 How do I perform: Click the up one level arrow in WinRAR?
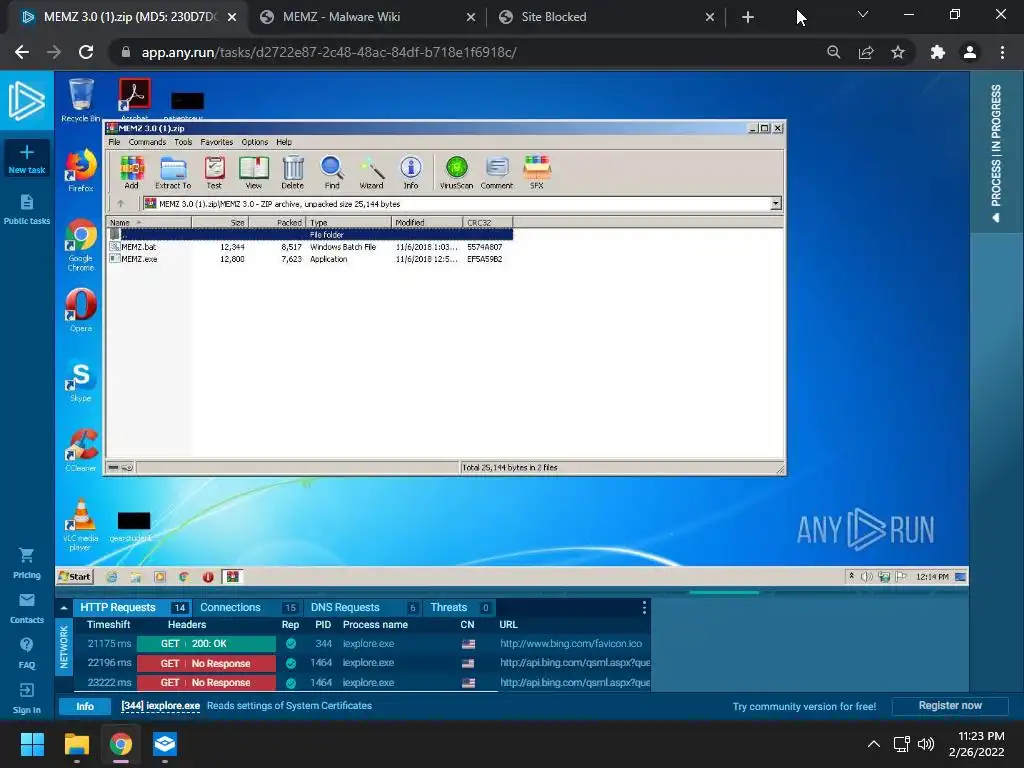[x=121, y=204]
